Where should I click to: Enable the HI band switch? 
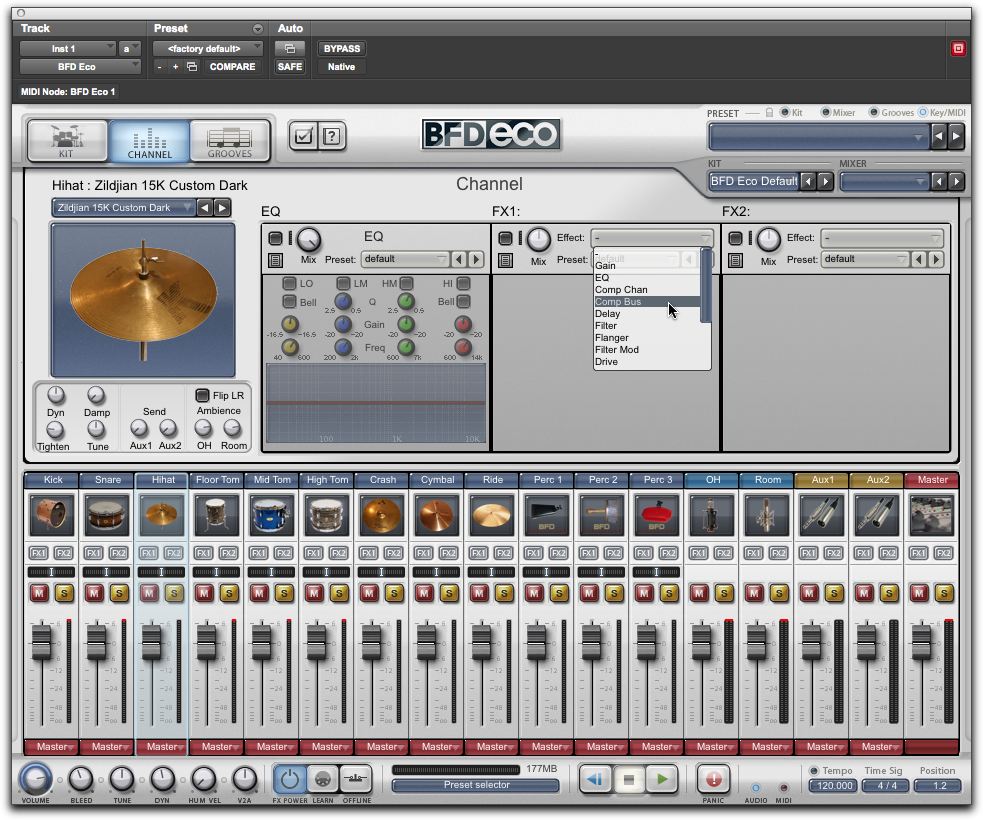463,283
